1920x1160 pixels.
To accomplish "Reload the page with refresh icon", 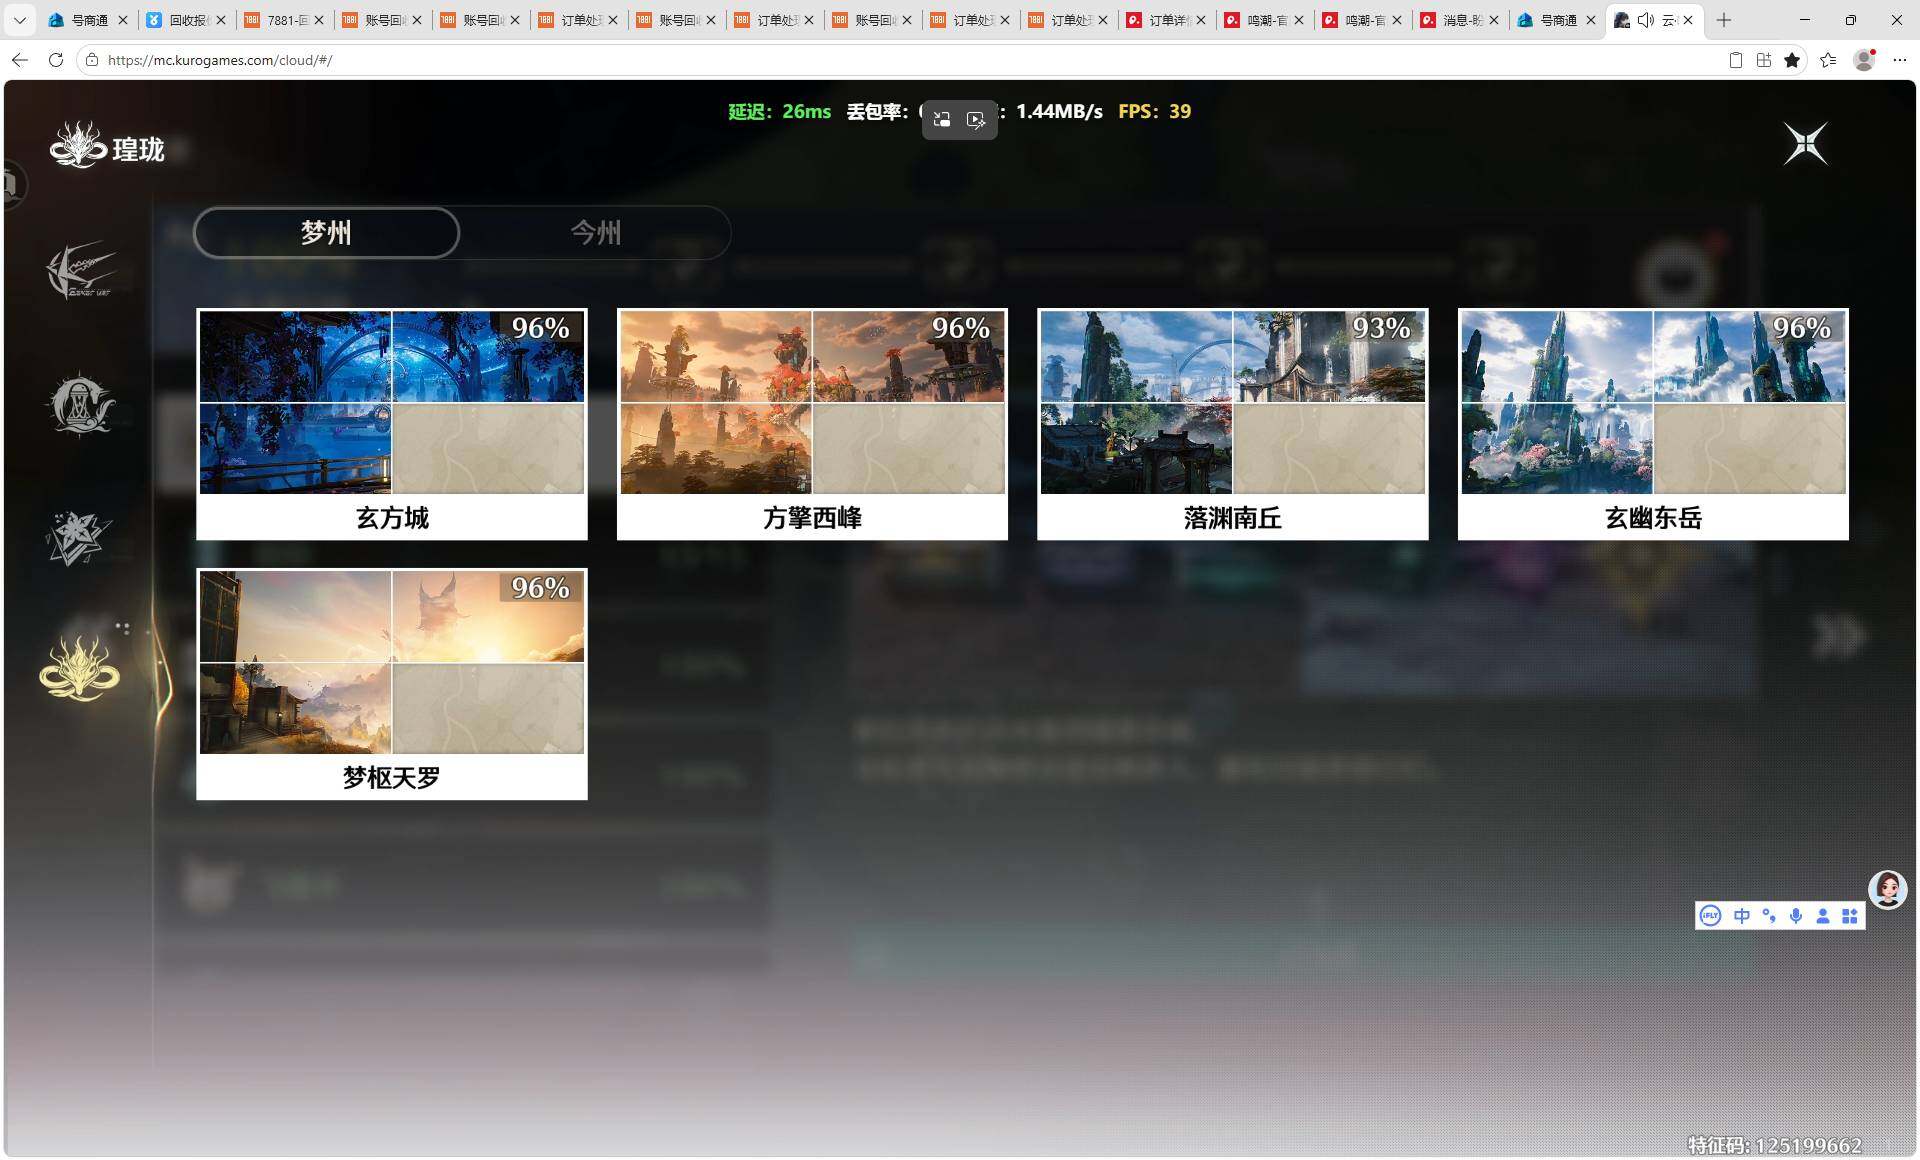I will pos(56,60).
